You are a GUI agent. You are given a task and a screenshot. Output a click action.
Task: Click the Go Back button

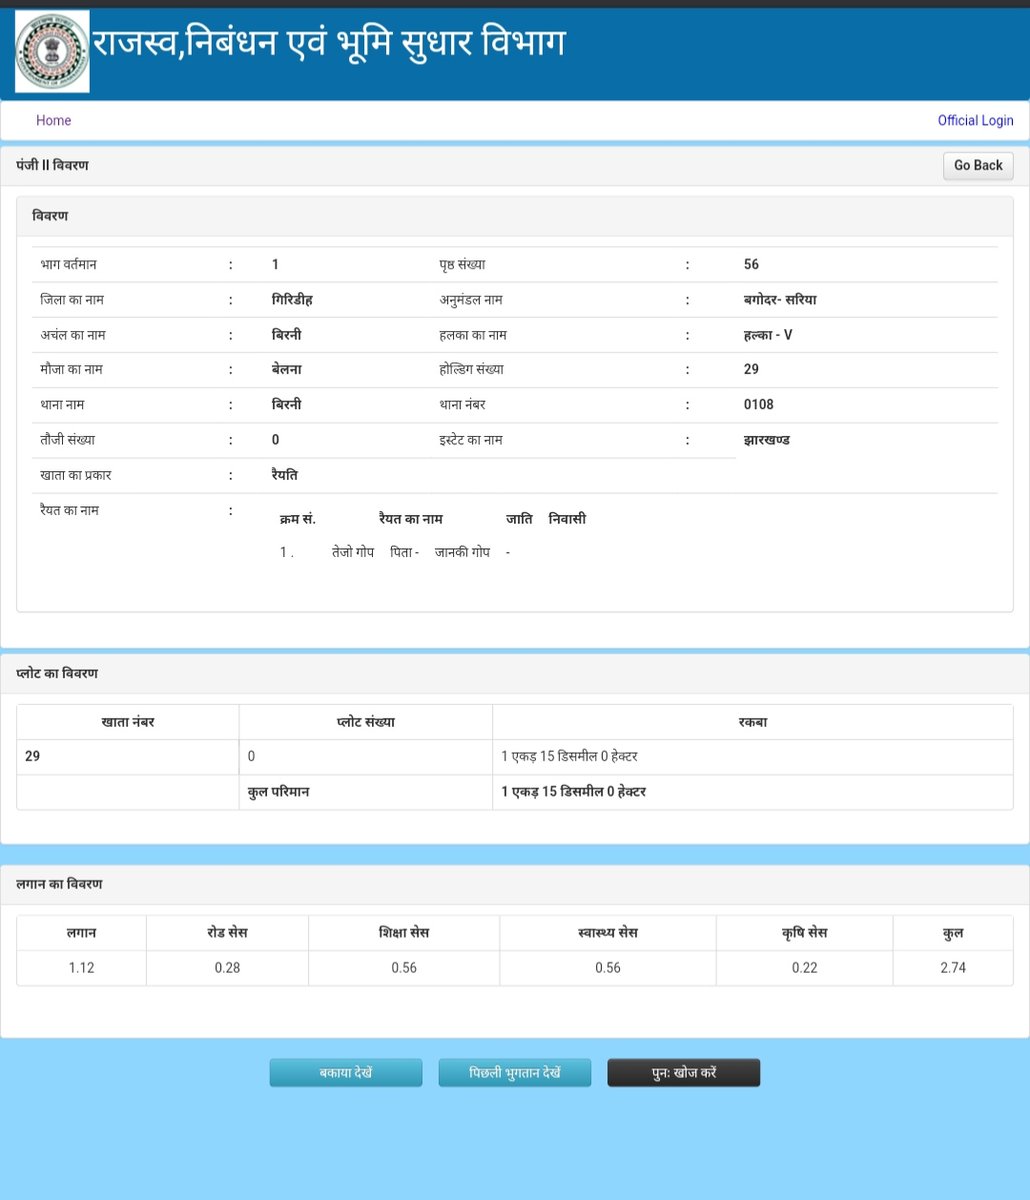(x=978, y=166)
